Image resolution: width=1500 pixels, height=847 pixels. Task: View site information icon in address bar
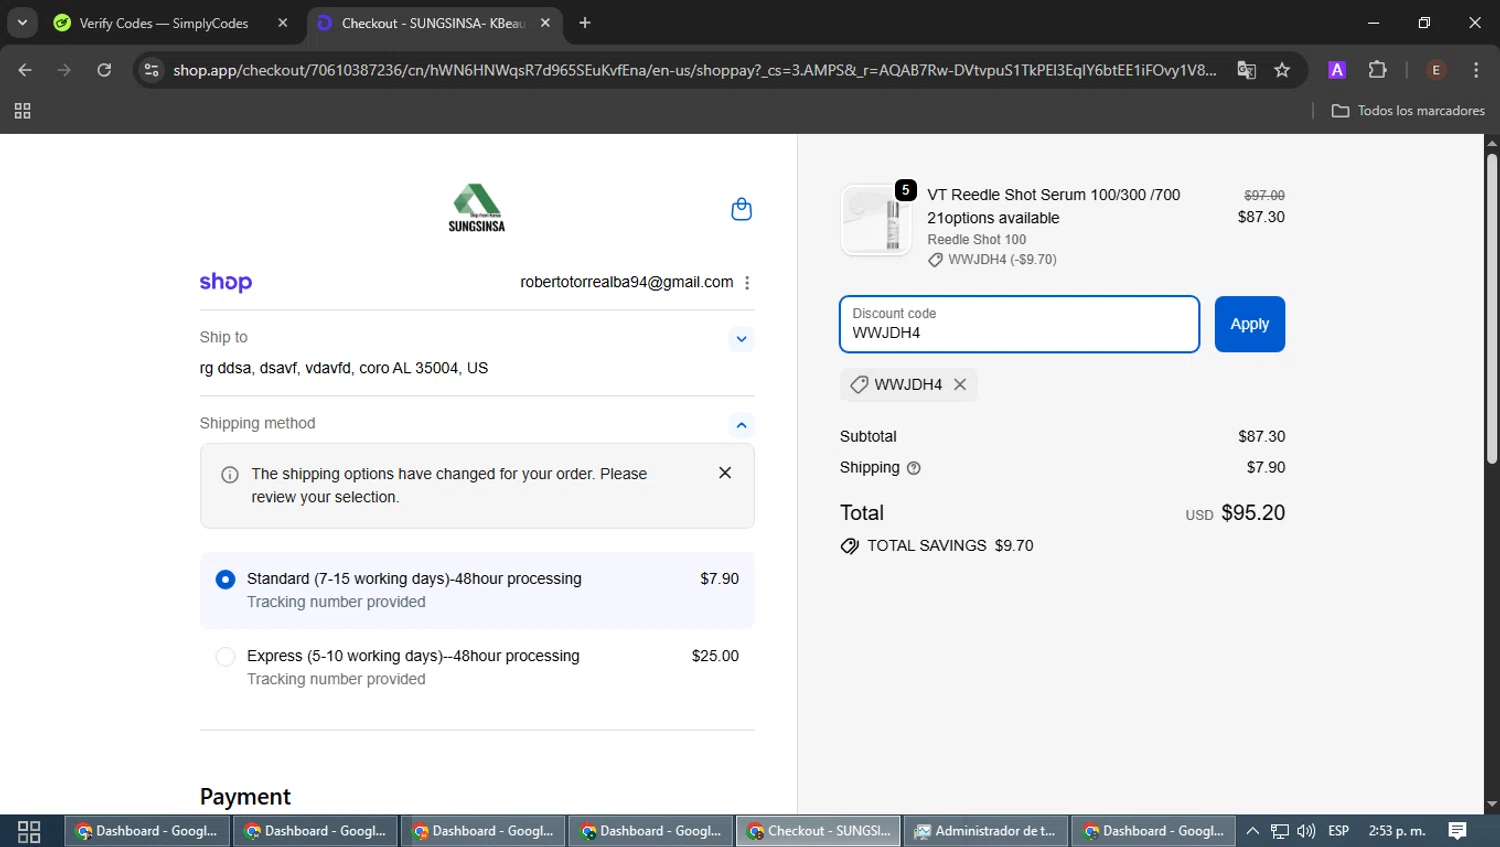coord(151,70)
